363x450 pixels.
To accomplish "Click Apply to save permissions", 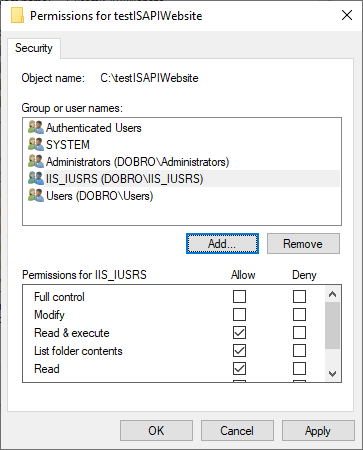I will [318, 430].
